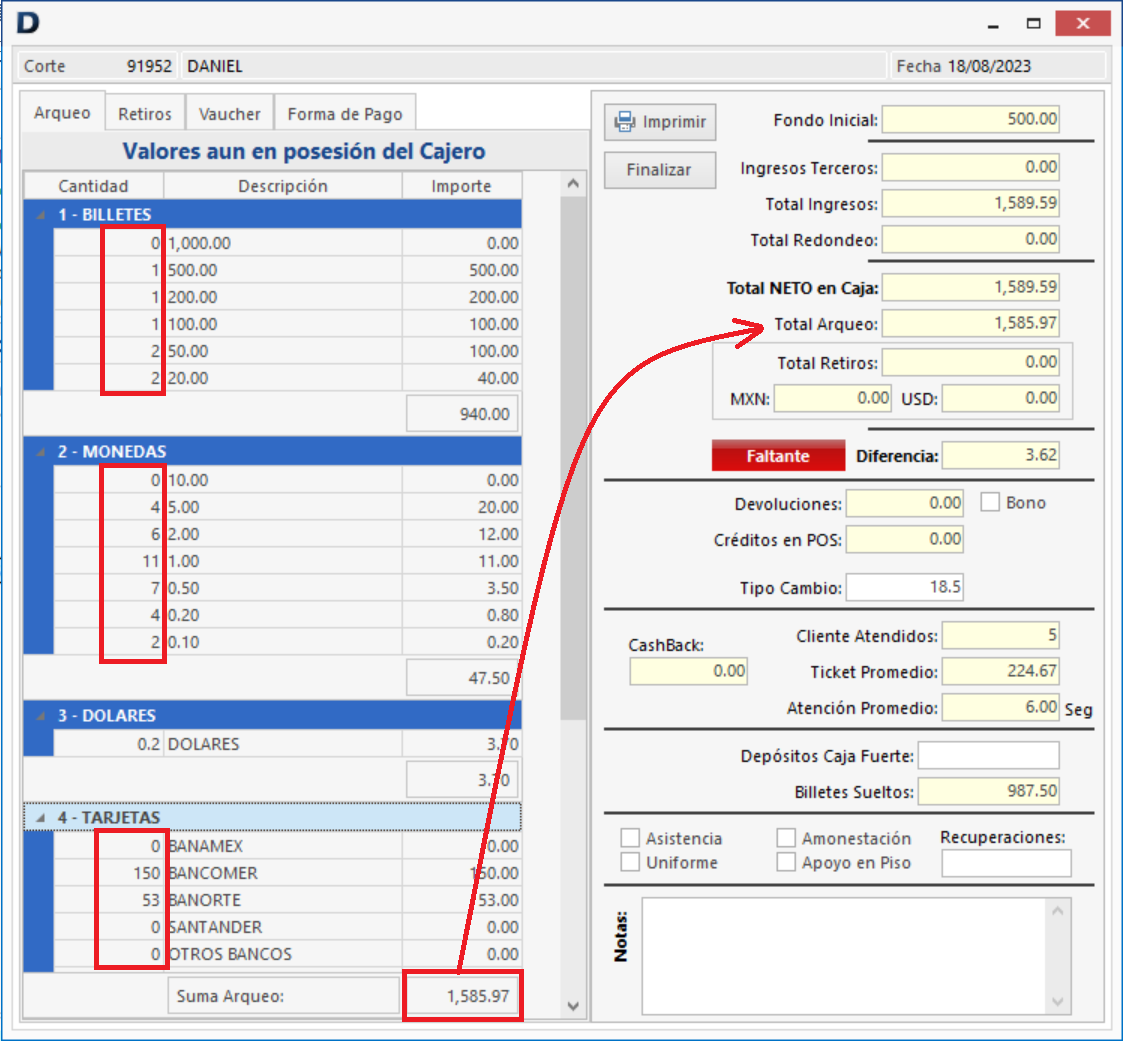Open the Forma de Pago tab
This screenshot has width=1123, height=1041.
345,114
